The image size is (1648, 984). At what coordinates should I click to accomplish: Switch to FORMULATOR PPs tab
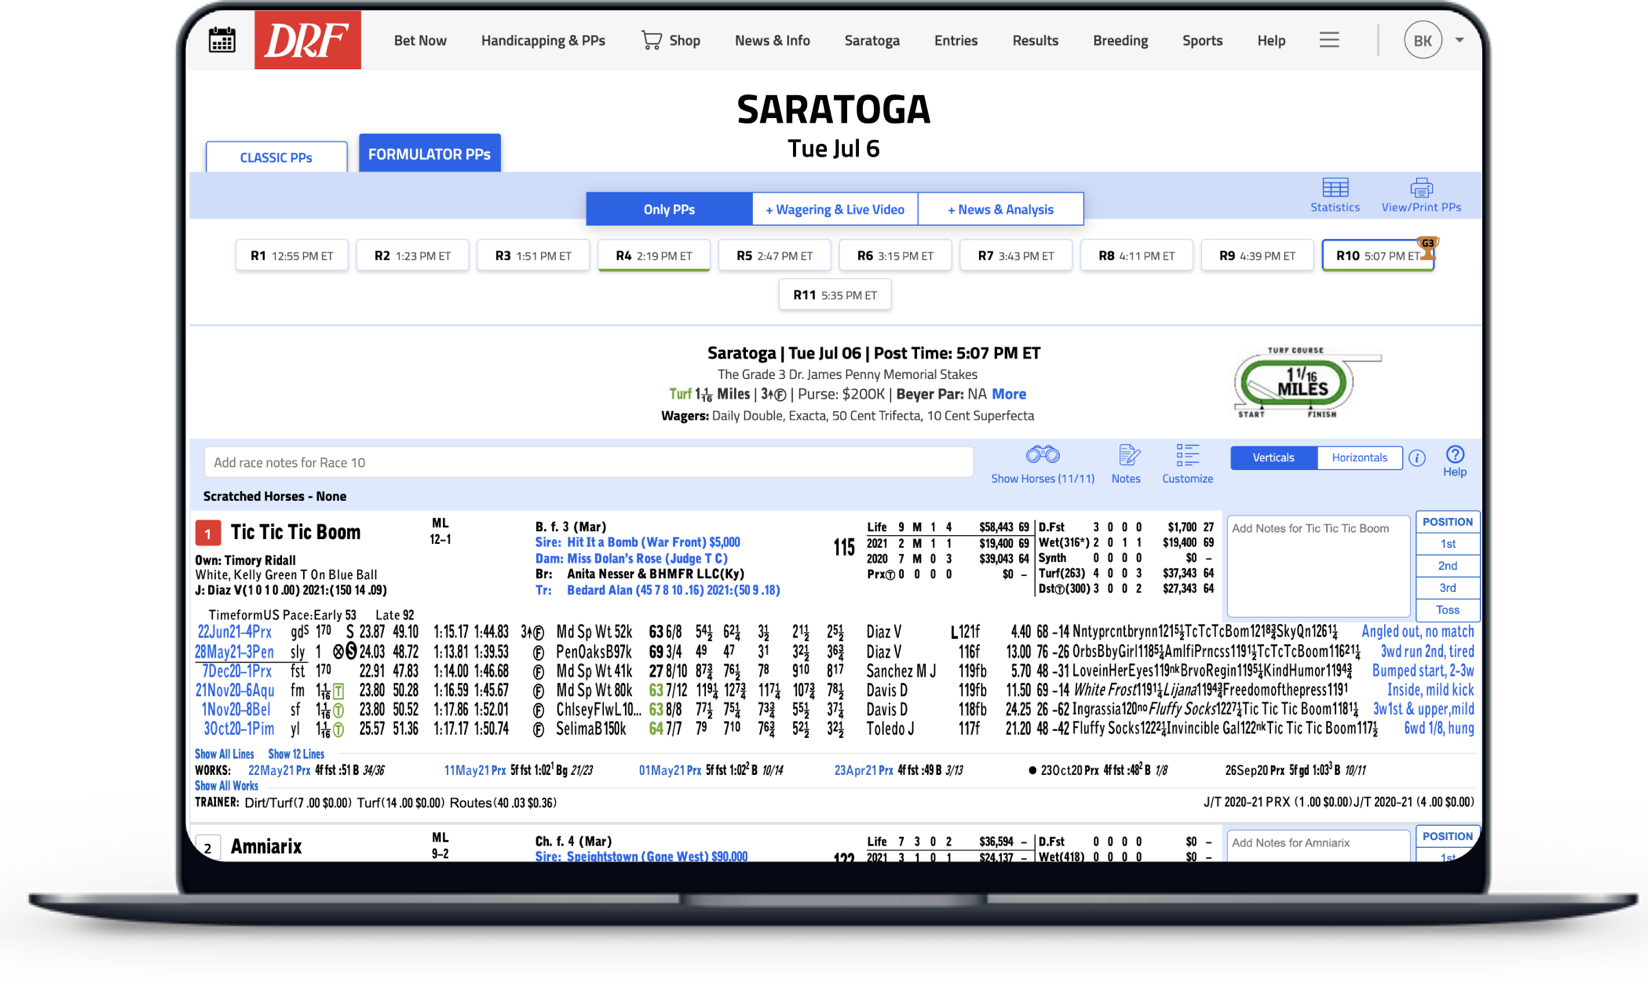click(x=430, y=154)
